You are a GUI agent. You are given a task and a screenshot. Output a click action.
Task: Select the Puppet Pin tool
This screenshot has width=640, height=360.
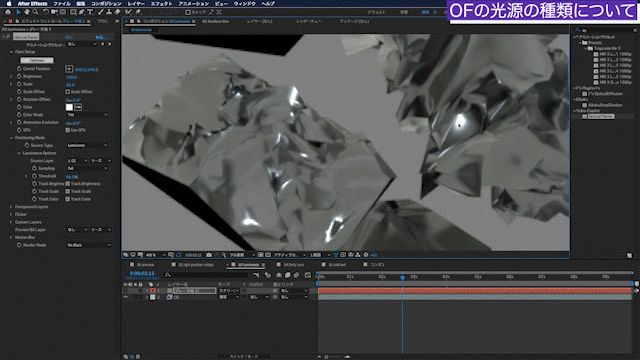click(138, 12)
